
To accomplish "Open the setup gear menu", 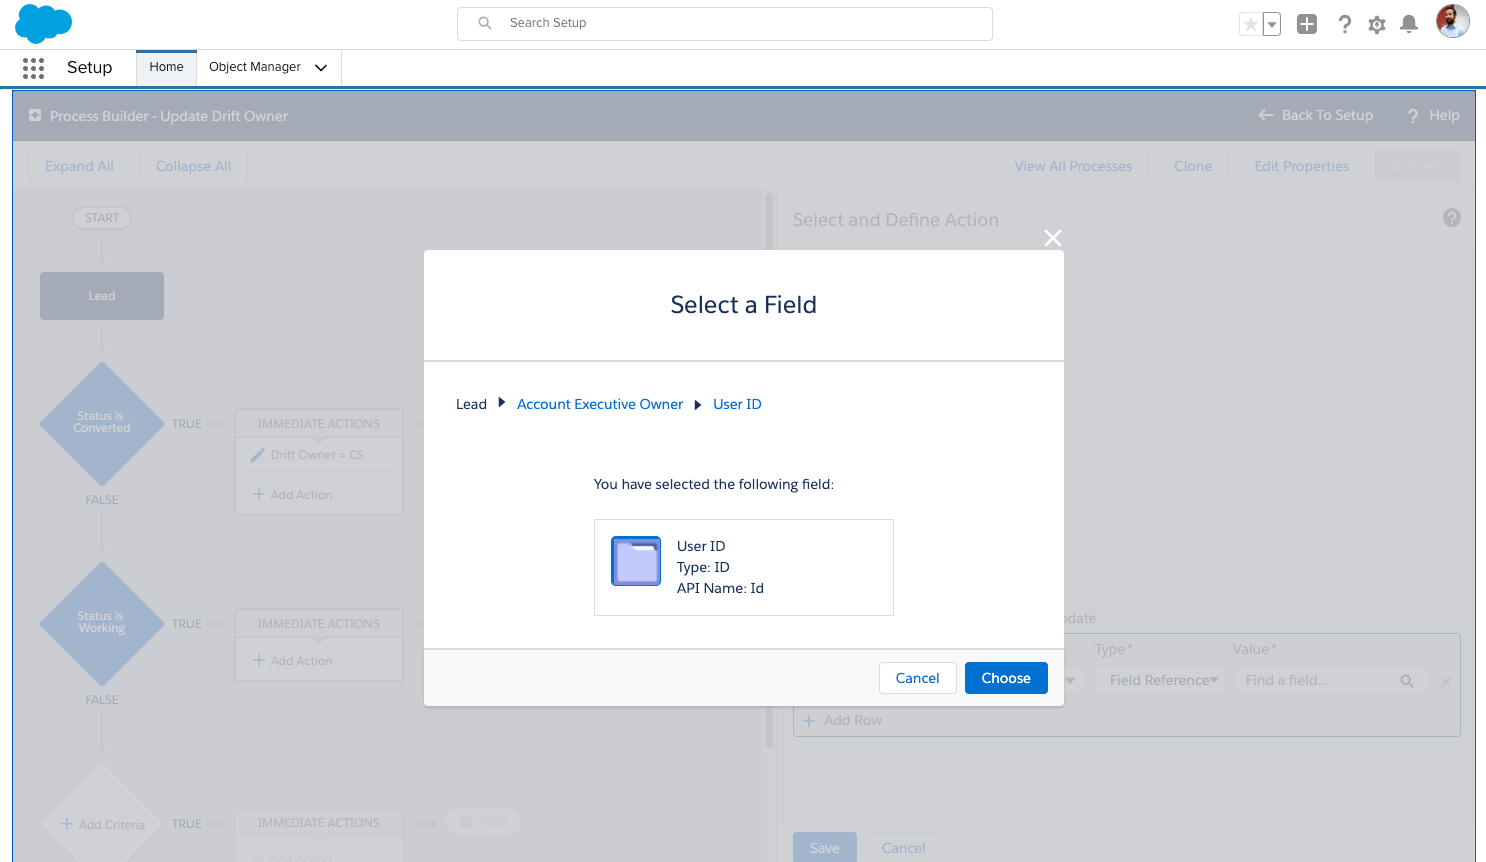I will [1377, 24].
